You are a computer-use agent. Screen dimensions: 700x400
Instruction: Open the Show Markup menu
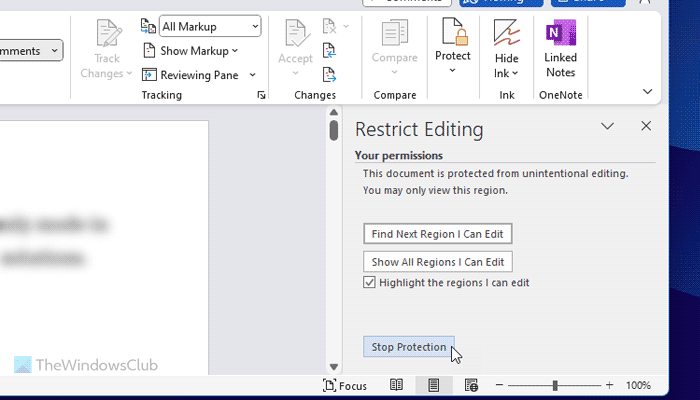click(x=190, y=51)
